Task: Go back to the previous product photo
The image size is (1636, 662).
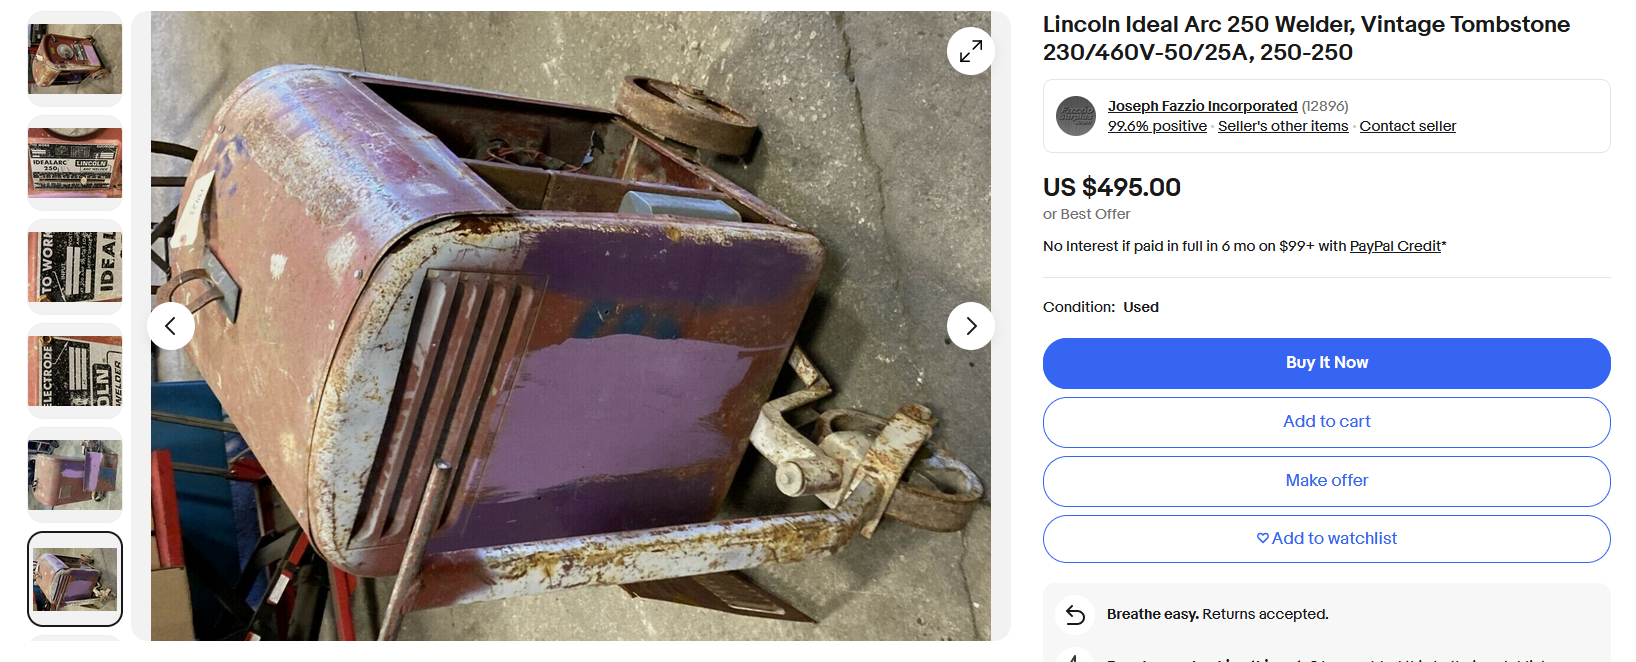Action: point(171,326)
